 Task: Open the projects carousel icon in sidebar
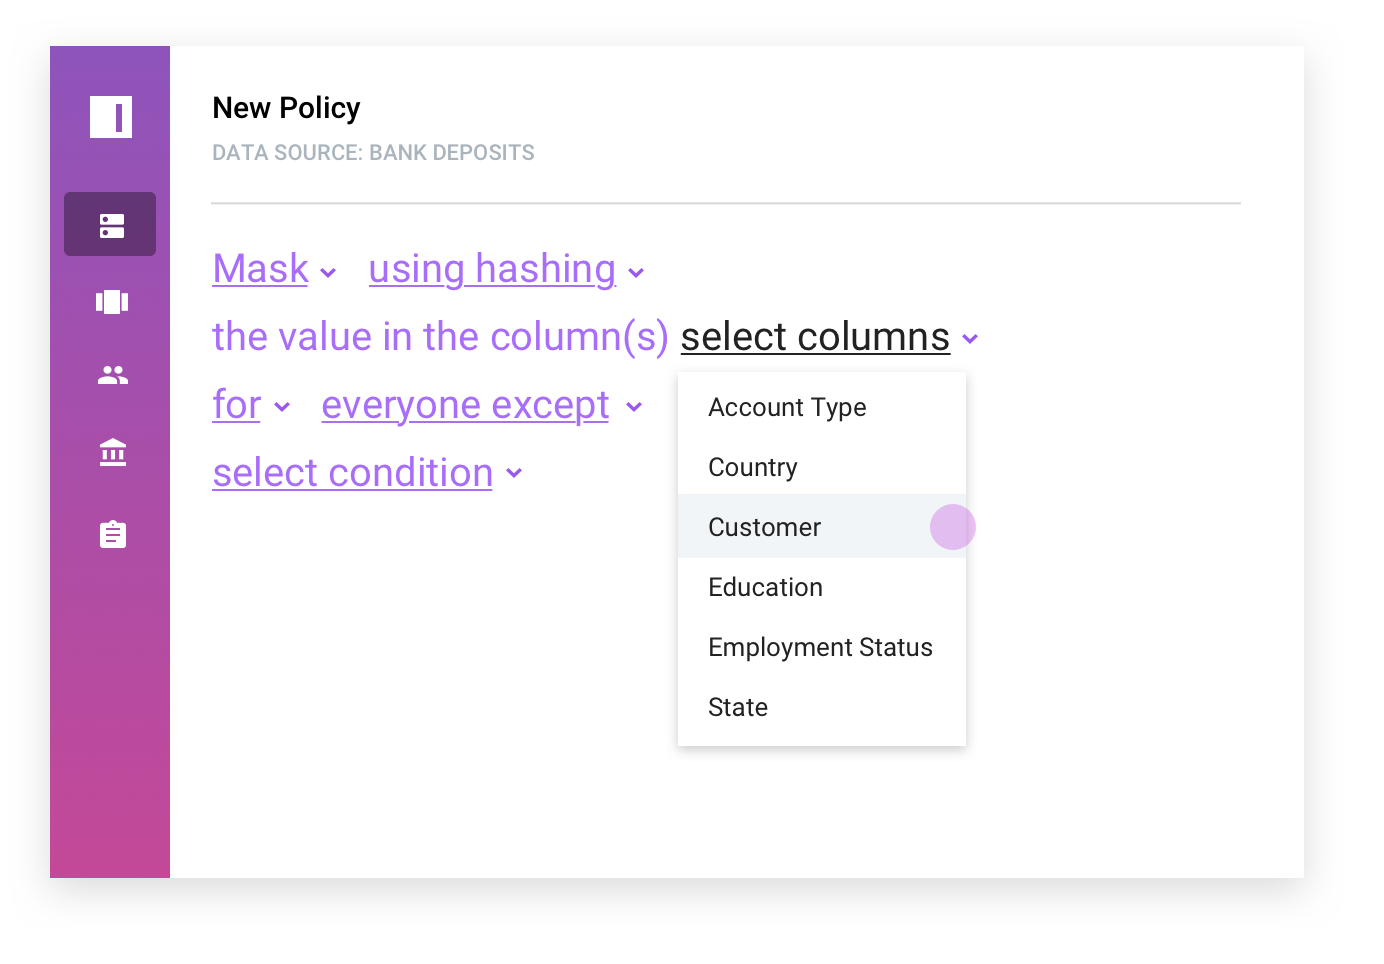[x=112, y=301]
